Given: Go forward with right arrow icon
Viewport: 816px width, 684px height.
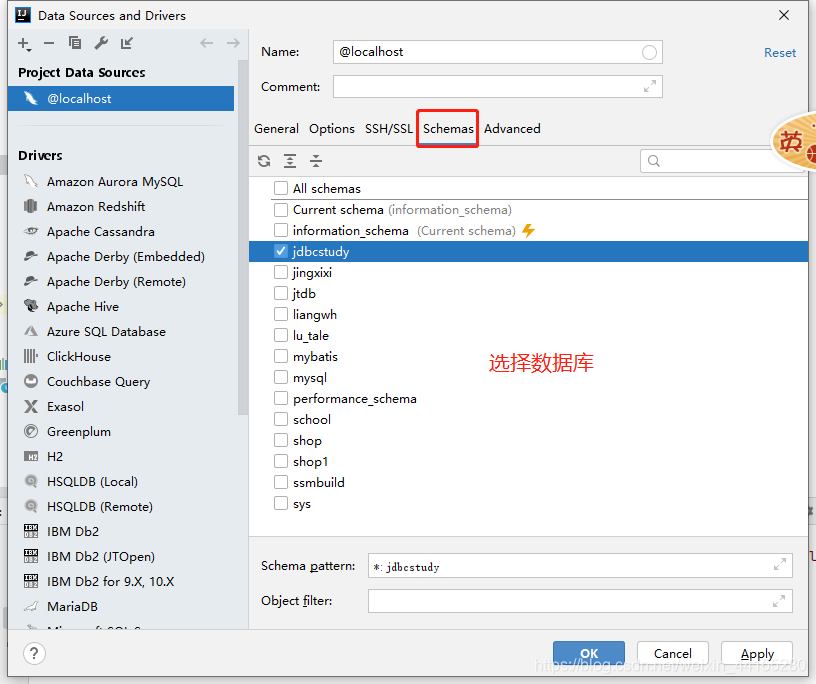Looking at the screenshot, I should (x=233, y=43).
